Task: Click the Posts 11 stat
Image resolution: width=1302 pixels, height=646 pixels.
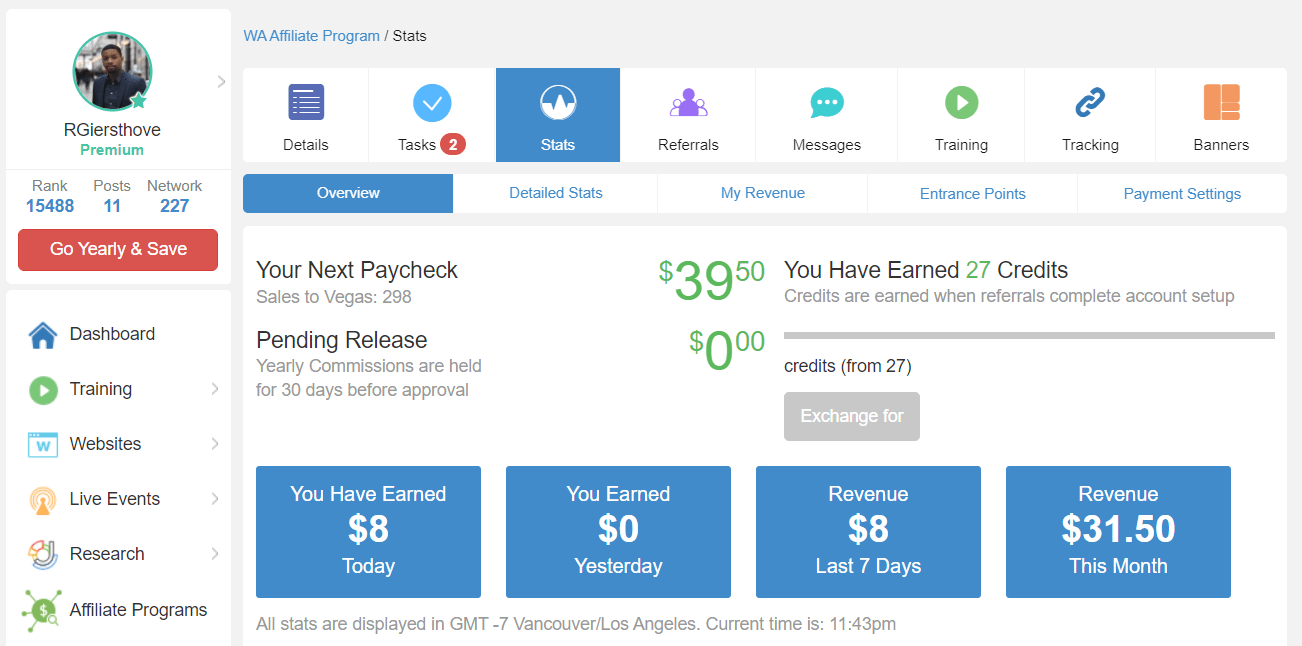Action: [x=112, y=196]
